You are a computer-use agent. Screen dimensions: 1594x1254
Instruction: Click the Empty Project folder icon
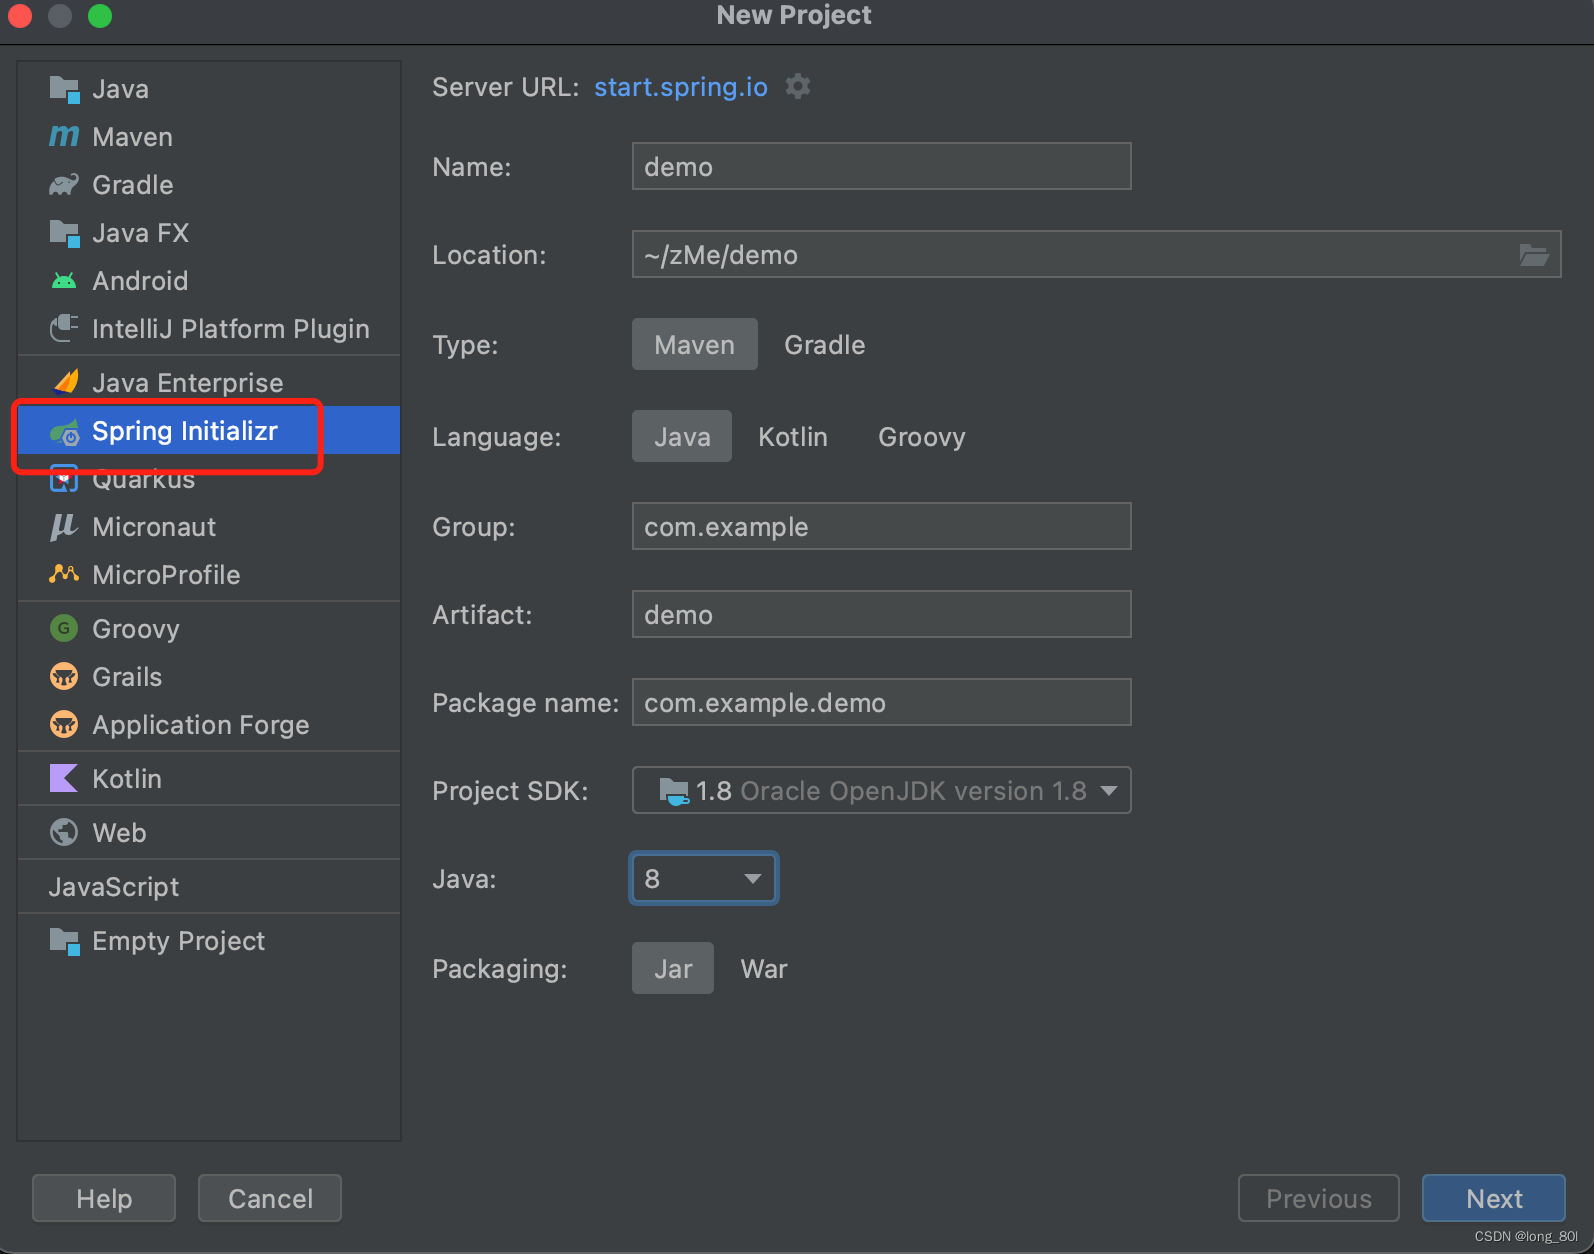coord(64,941)
